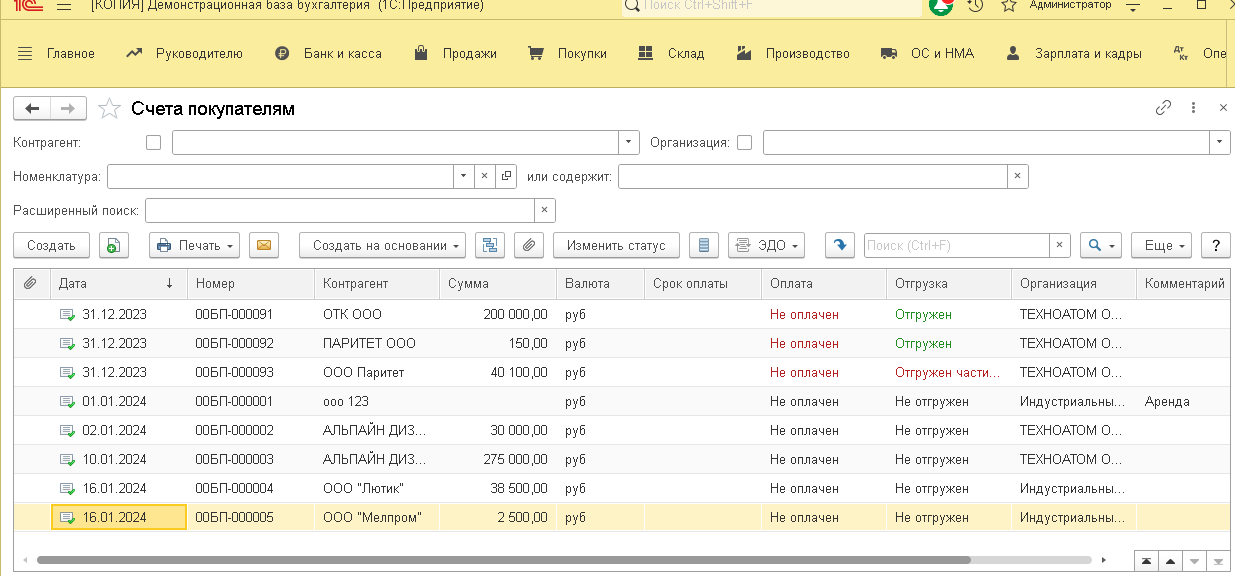Copy link to this form via chain icon

1163,108
